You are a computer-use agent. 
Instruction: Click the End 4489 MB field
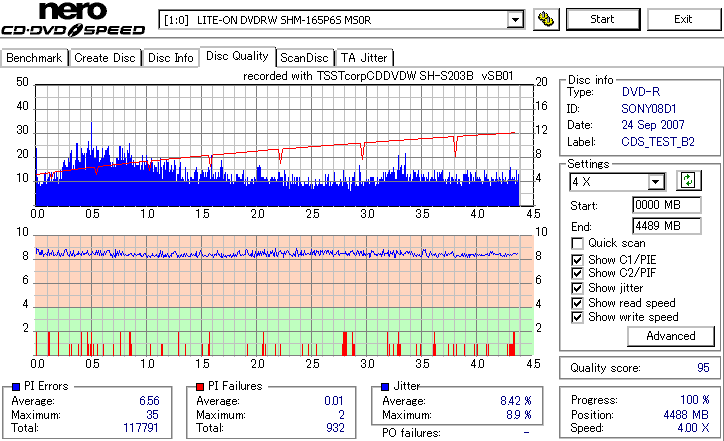(x=666, y=226)
